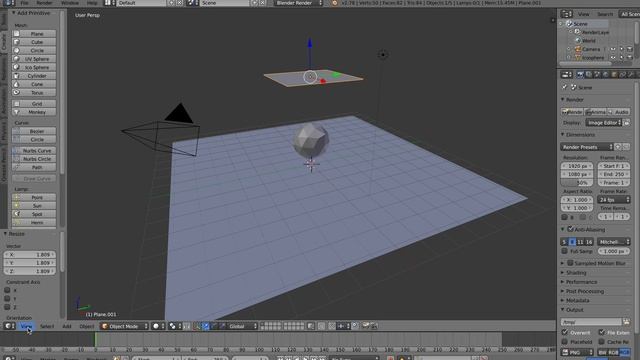
Task: Click resolution percentage 50% slider
Action: 577,183
